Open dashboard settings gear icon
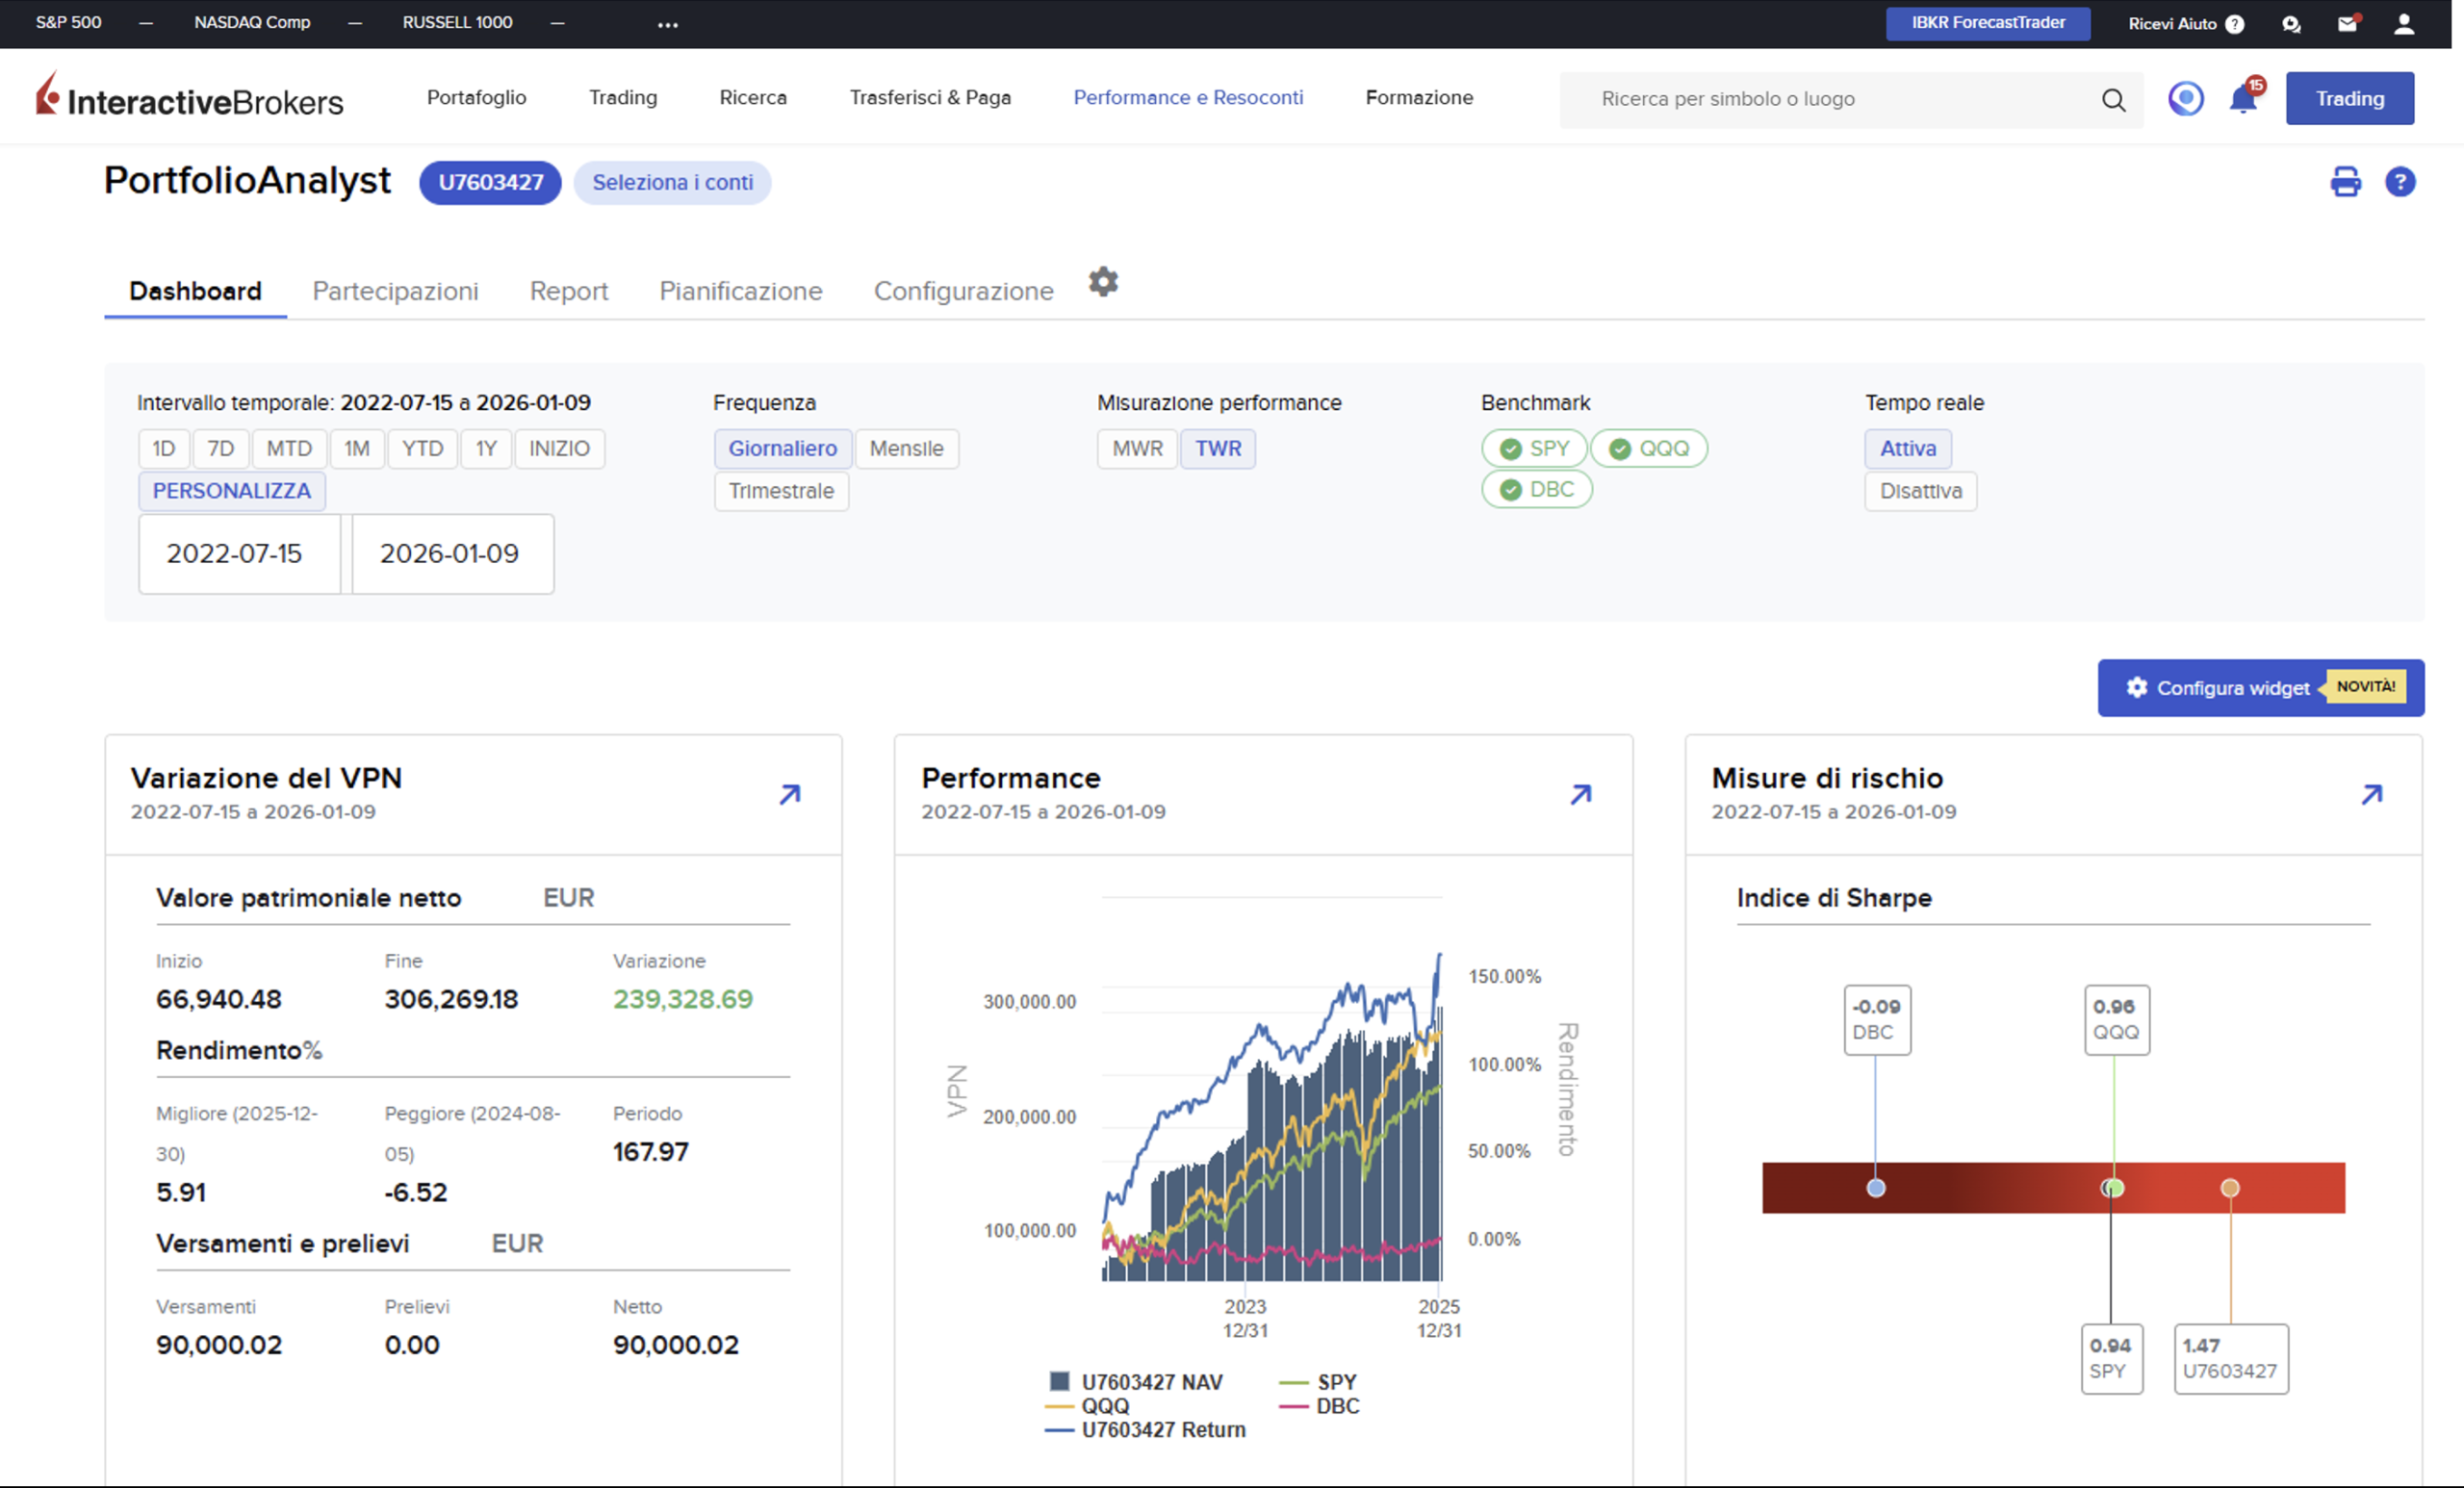 click(x=1103, y=282)
